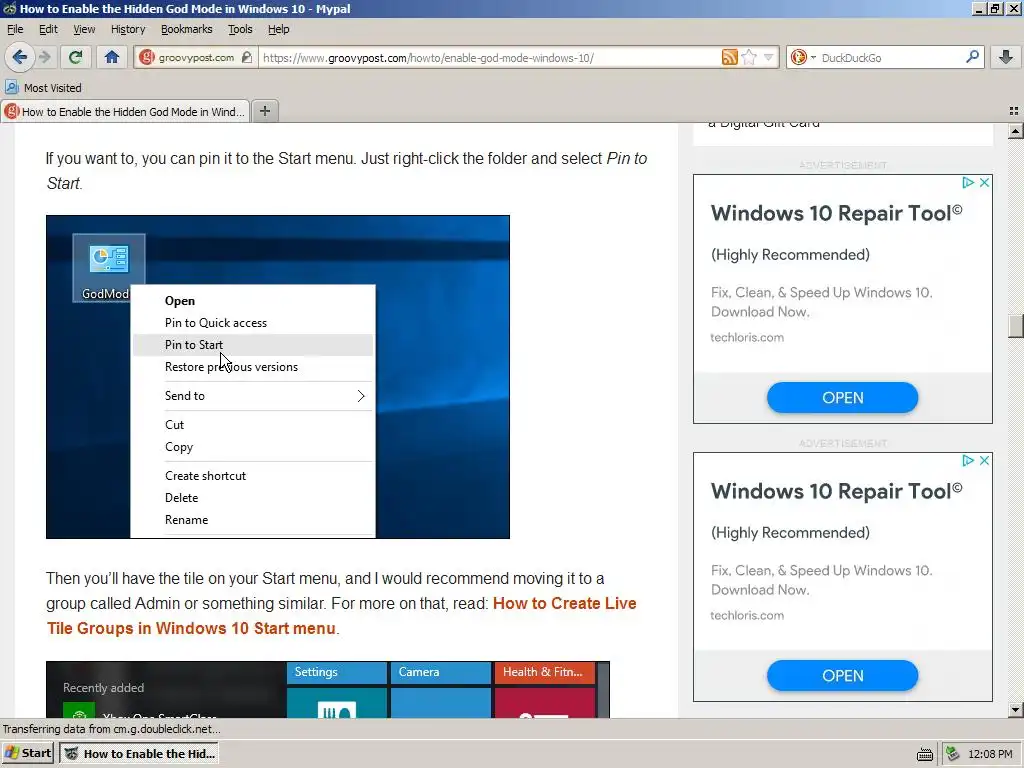Open the DuckDuckGo search engine dropdown

803,57
